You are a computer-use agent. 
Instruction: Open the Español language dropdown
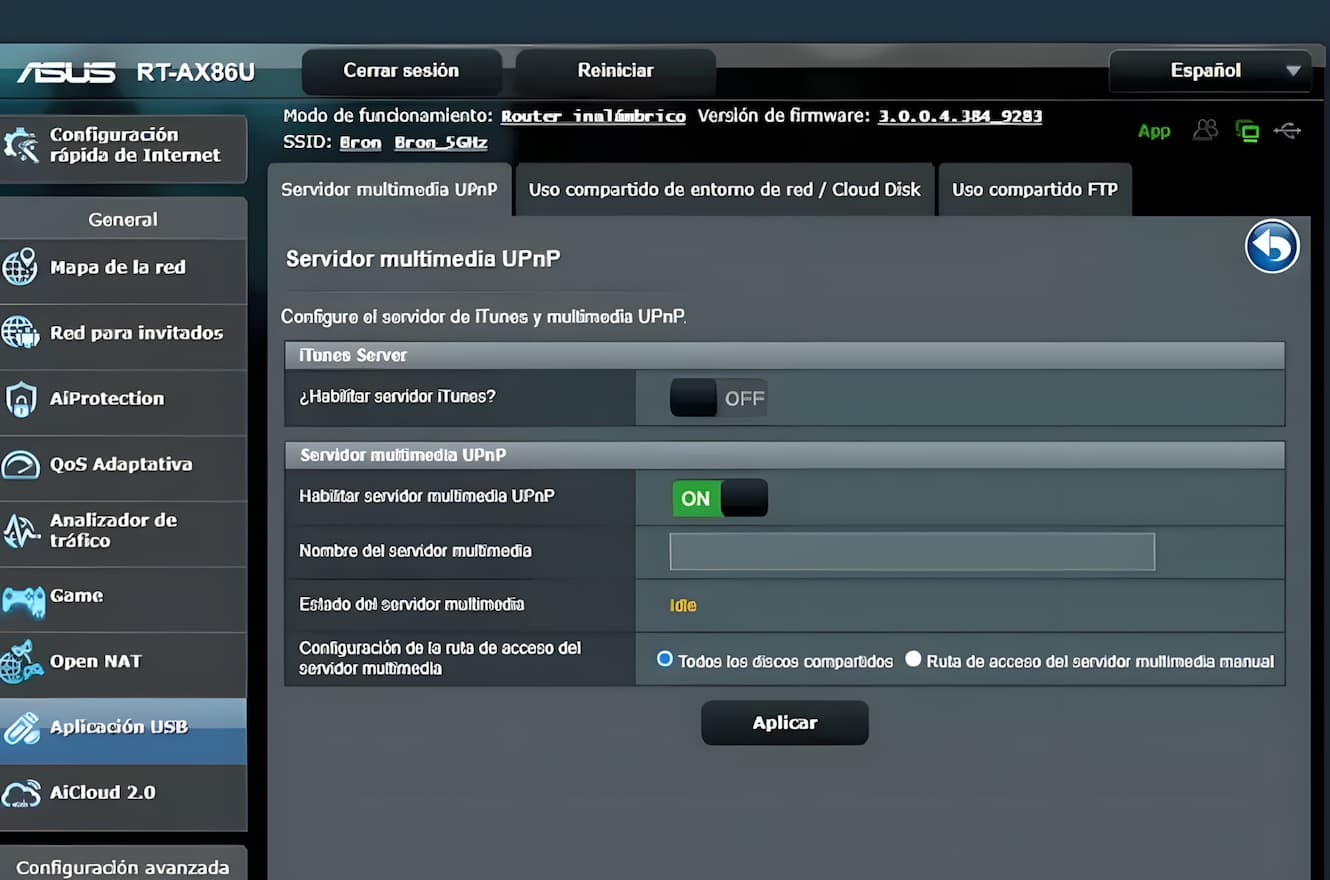pos(1210,71)
